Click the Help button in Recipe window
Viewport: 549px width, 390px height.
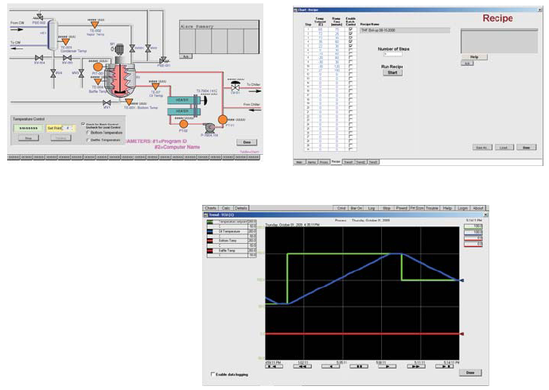474,57
